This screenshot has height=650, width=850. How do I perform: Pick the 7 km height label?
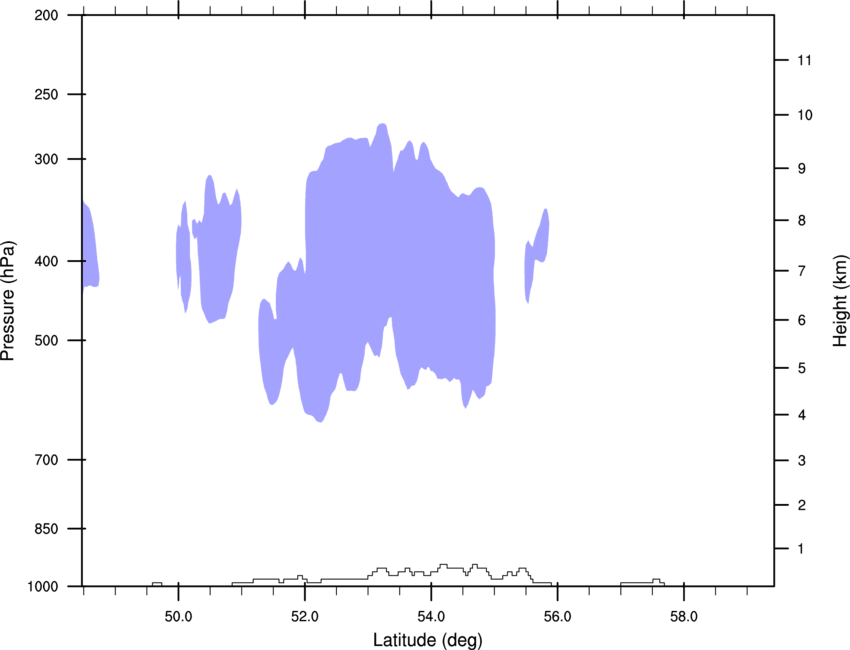click(x=802, y=271)
